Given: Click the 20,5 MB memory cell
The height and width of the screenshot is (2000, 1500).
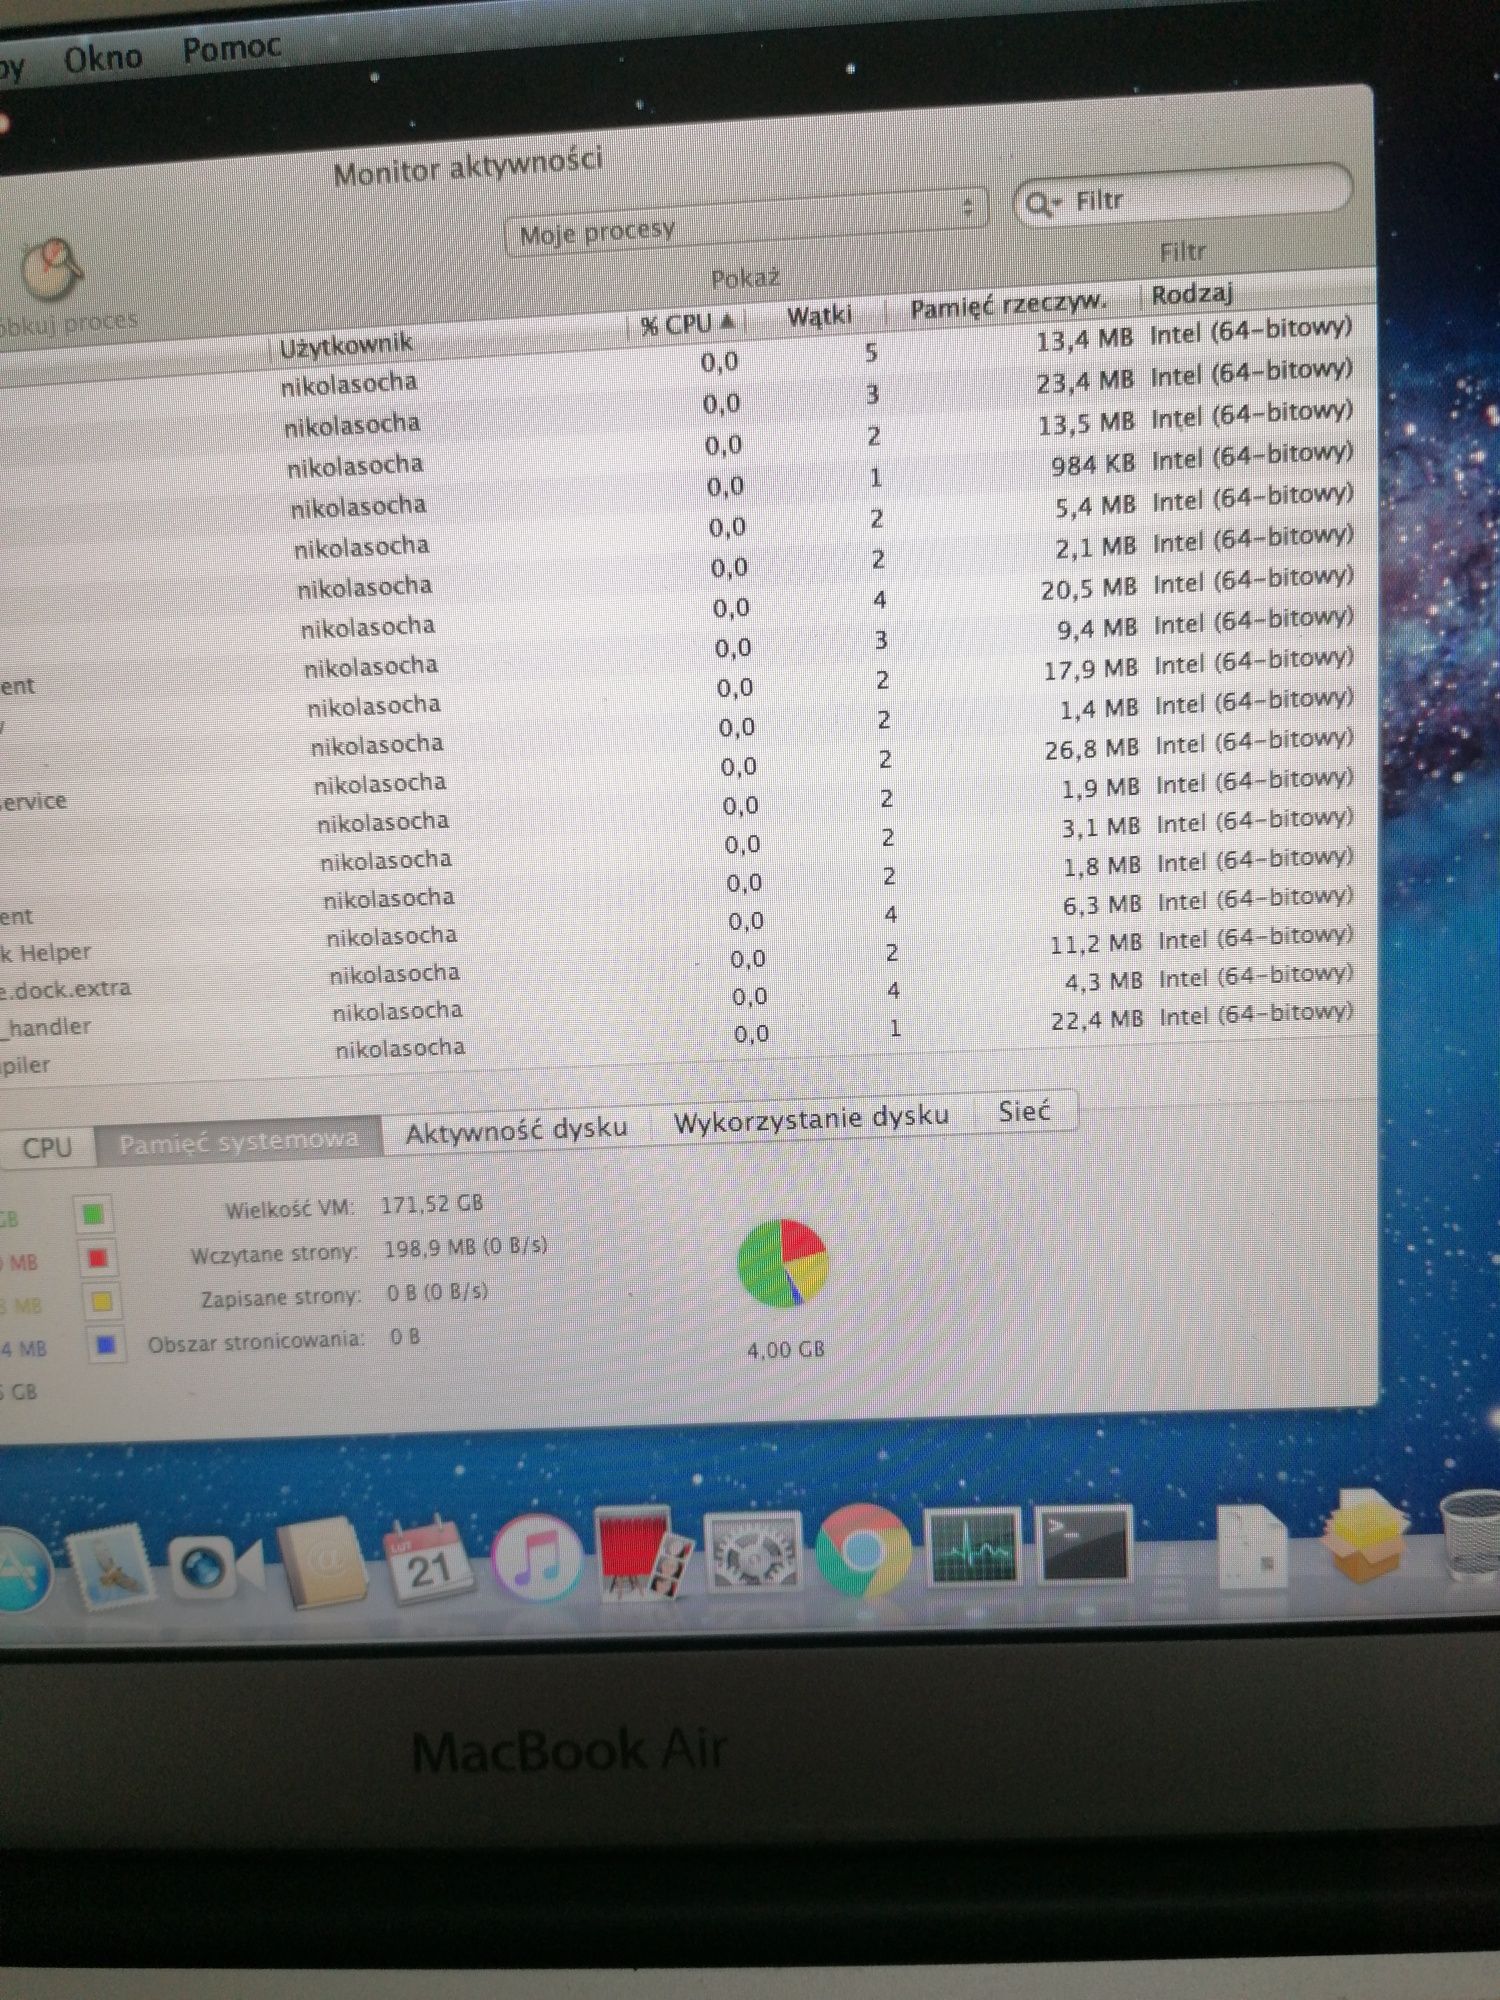Looking at the screenshot, I should [x=1089, y=589].
